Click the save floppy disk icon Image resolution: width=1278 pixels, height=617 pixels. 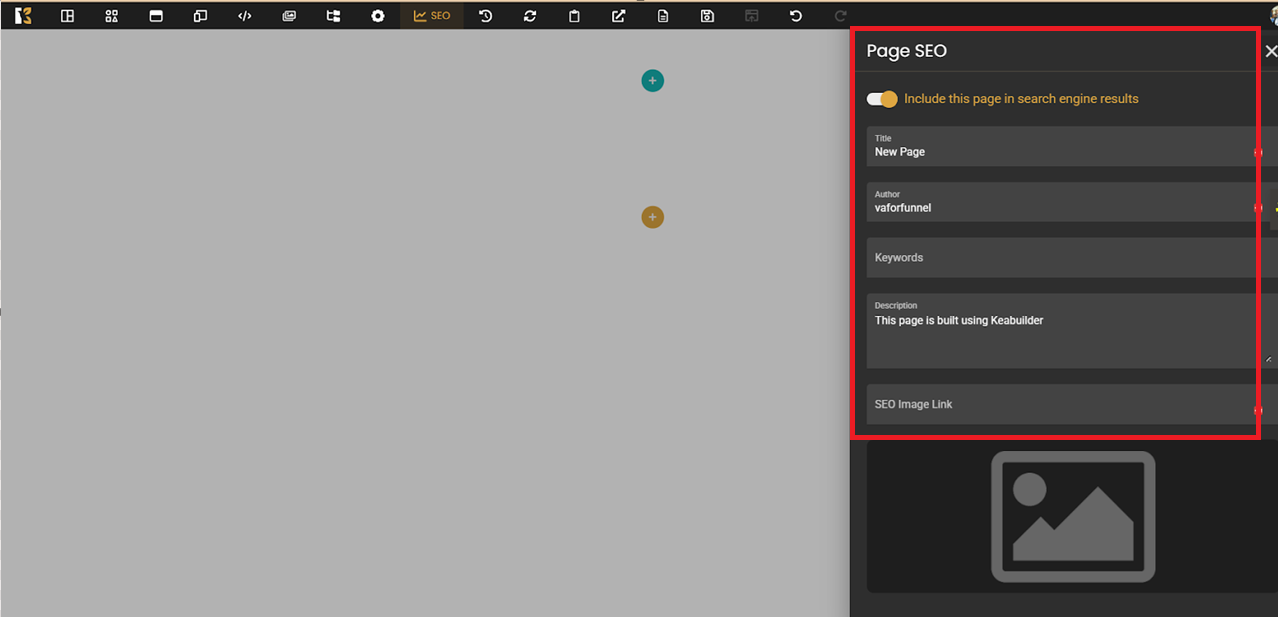click(x=707, y=16)
